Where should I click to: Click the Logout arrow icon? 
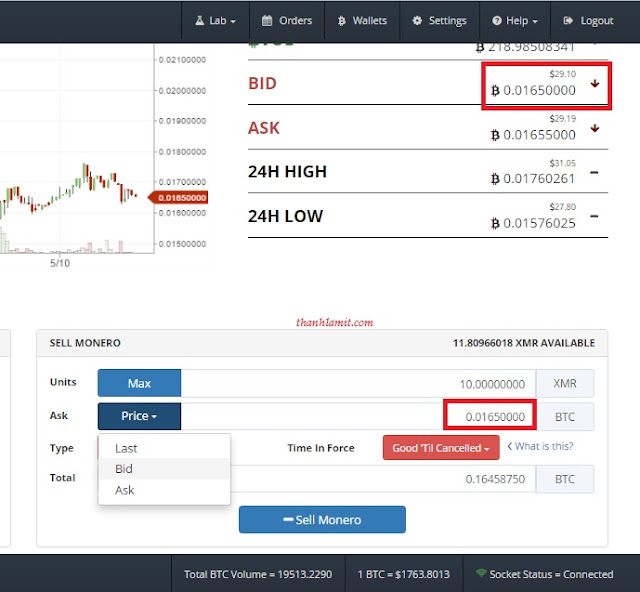pyautogui.click(x=568, y=20)
